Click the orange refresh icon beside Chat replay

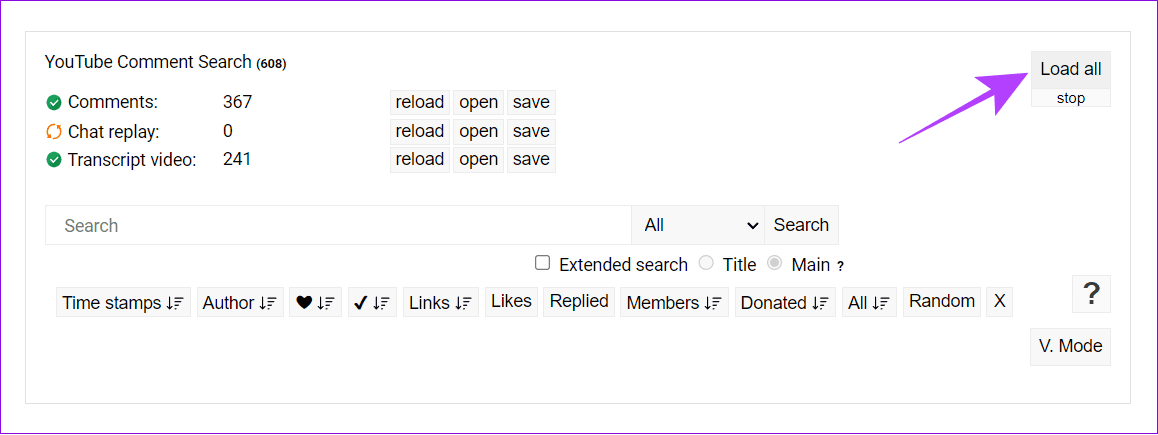coord(53,131)
